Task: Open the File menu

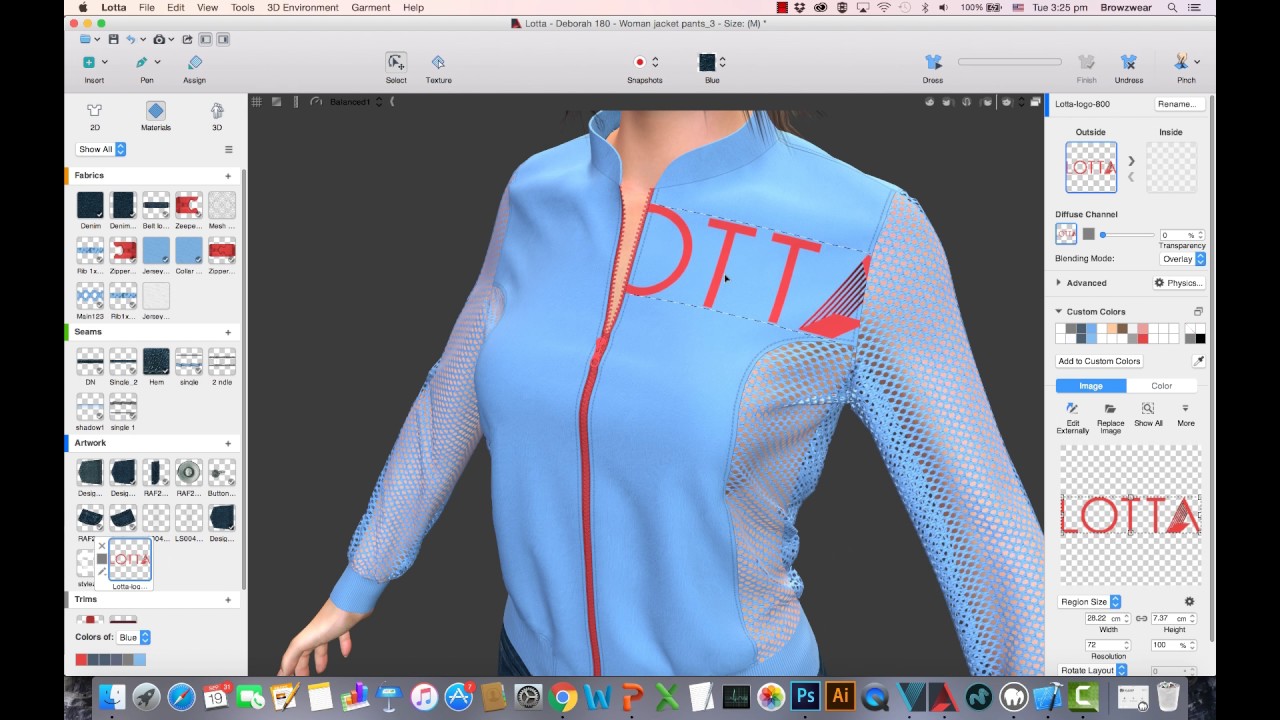Action: point(147,7)
